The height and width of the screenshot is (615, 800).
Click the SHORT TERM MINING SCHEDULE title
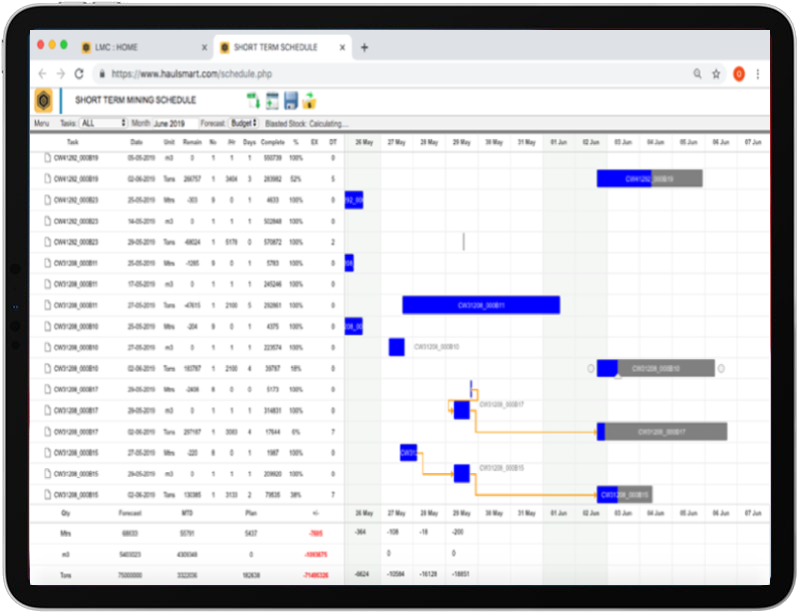point(135,100)
